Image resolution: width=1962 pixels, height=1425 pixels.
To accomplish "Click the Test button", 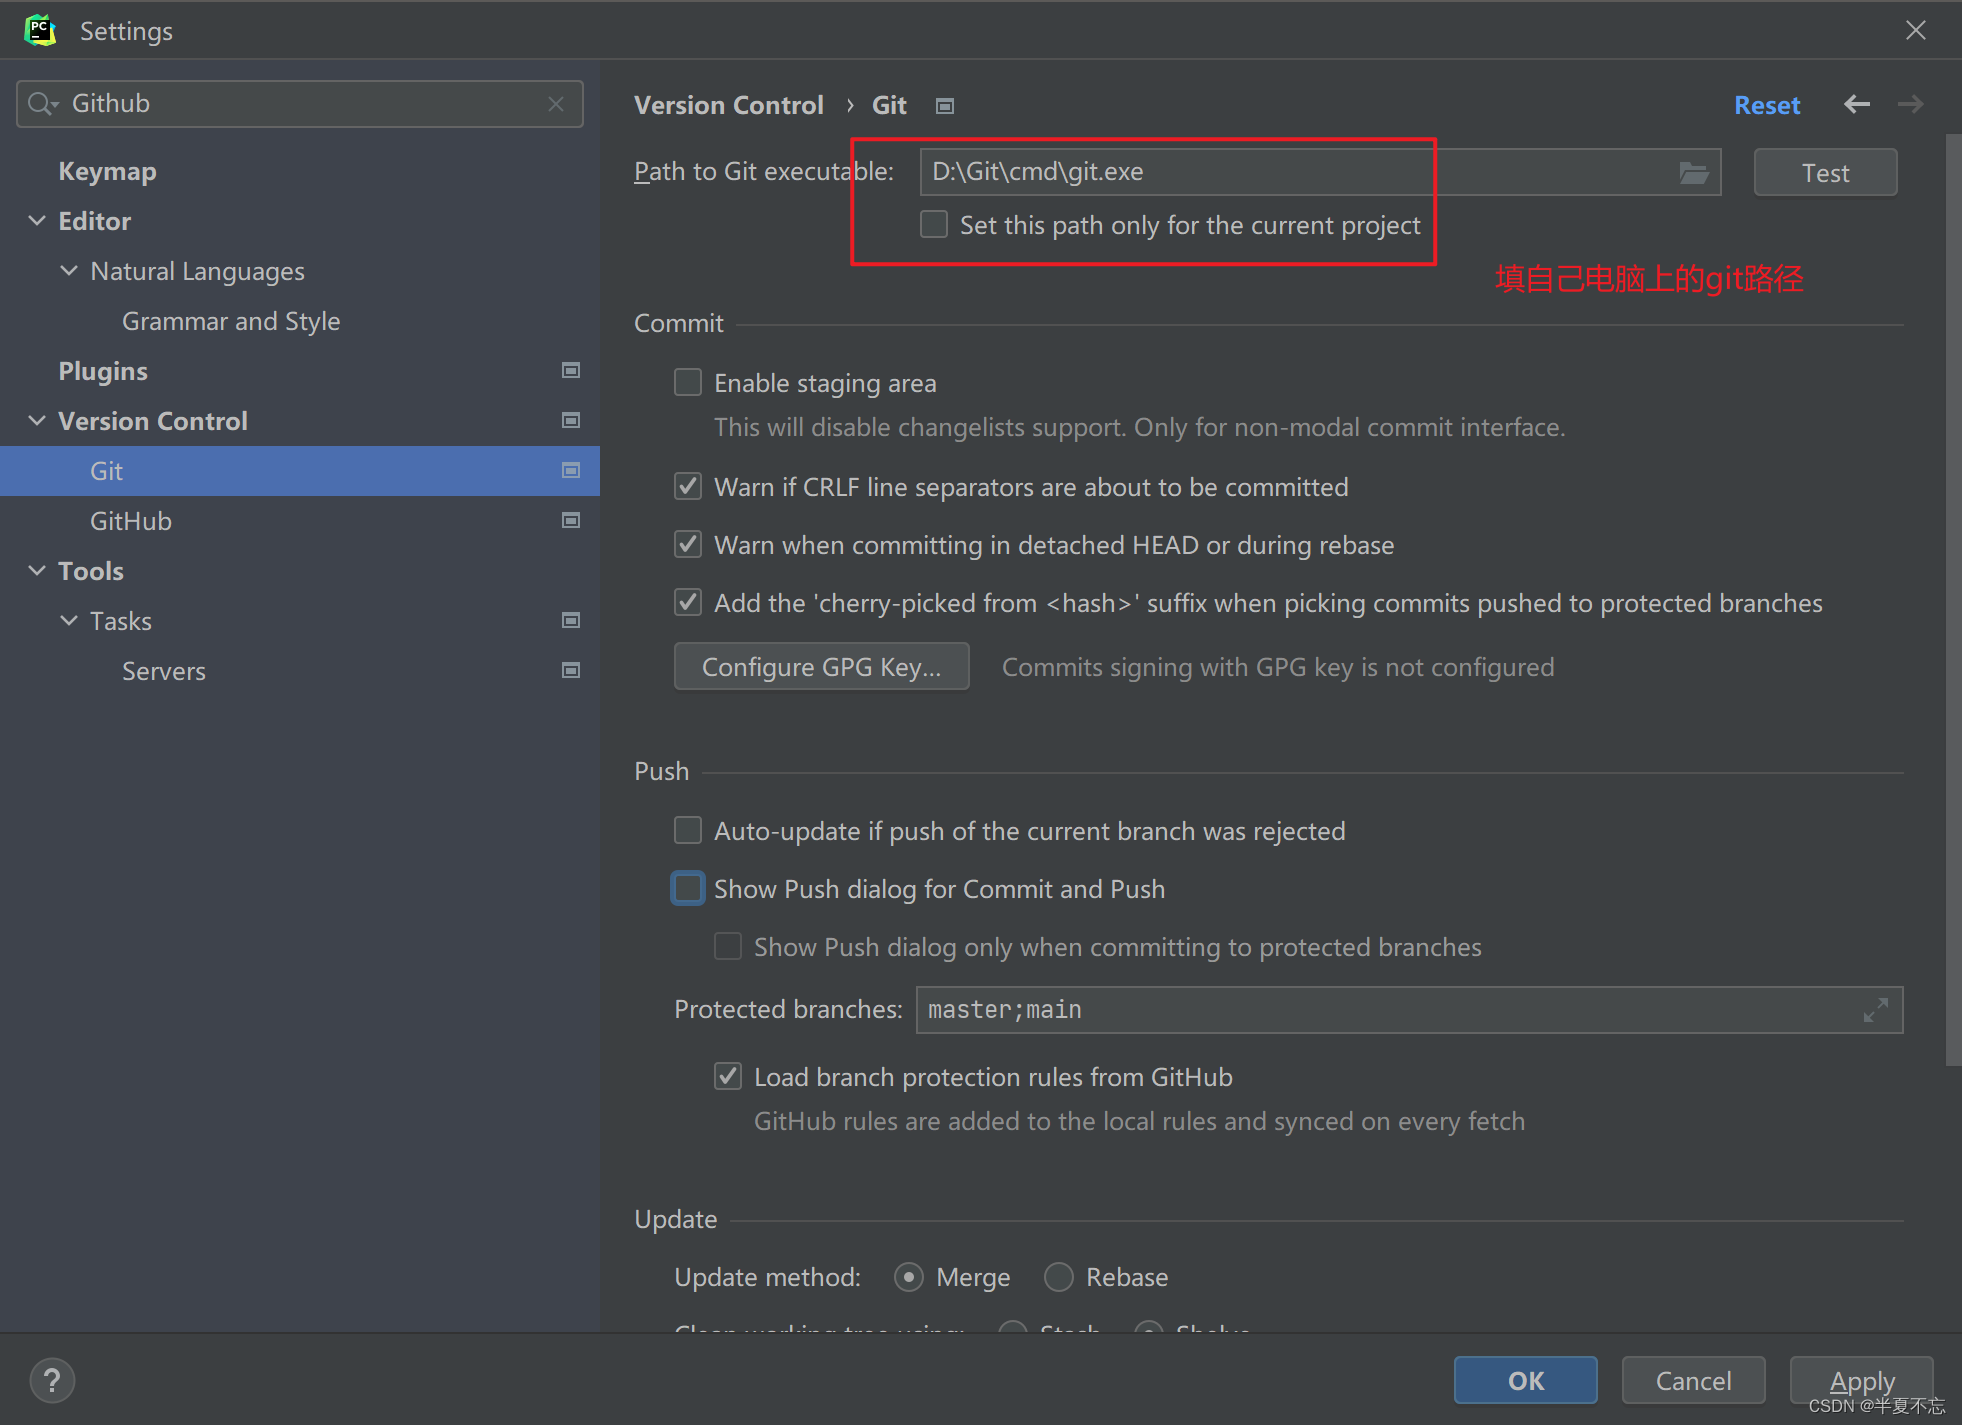I will click(x=1824, y=172).
